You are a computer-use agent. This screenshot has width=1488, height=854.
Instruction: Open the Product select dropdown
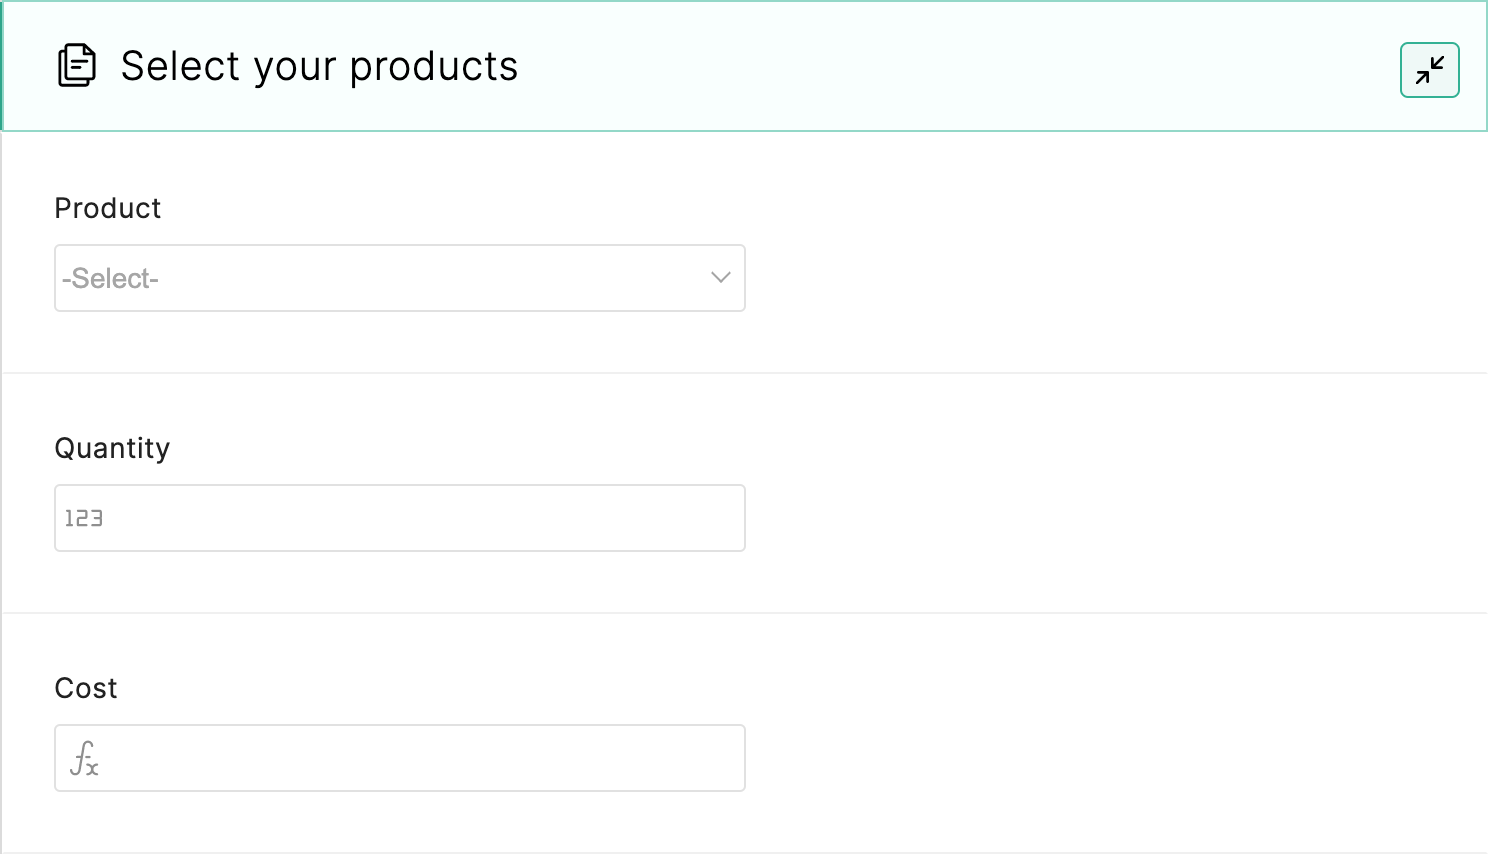tap(400, 278)
